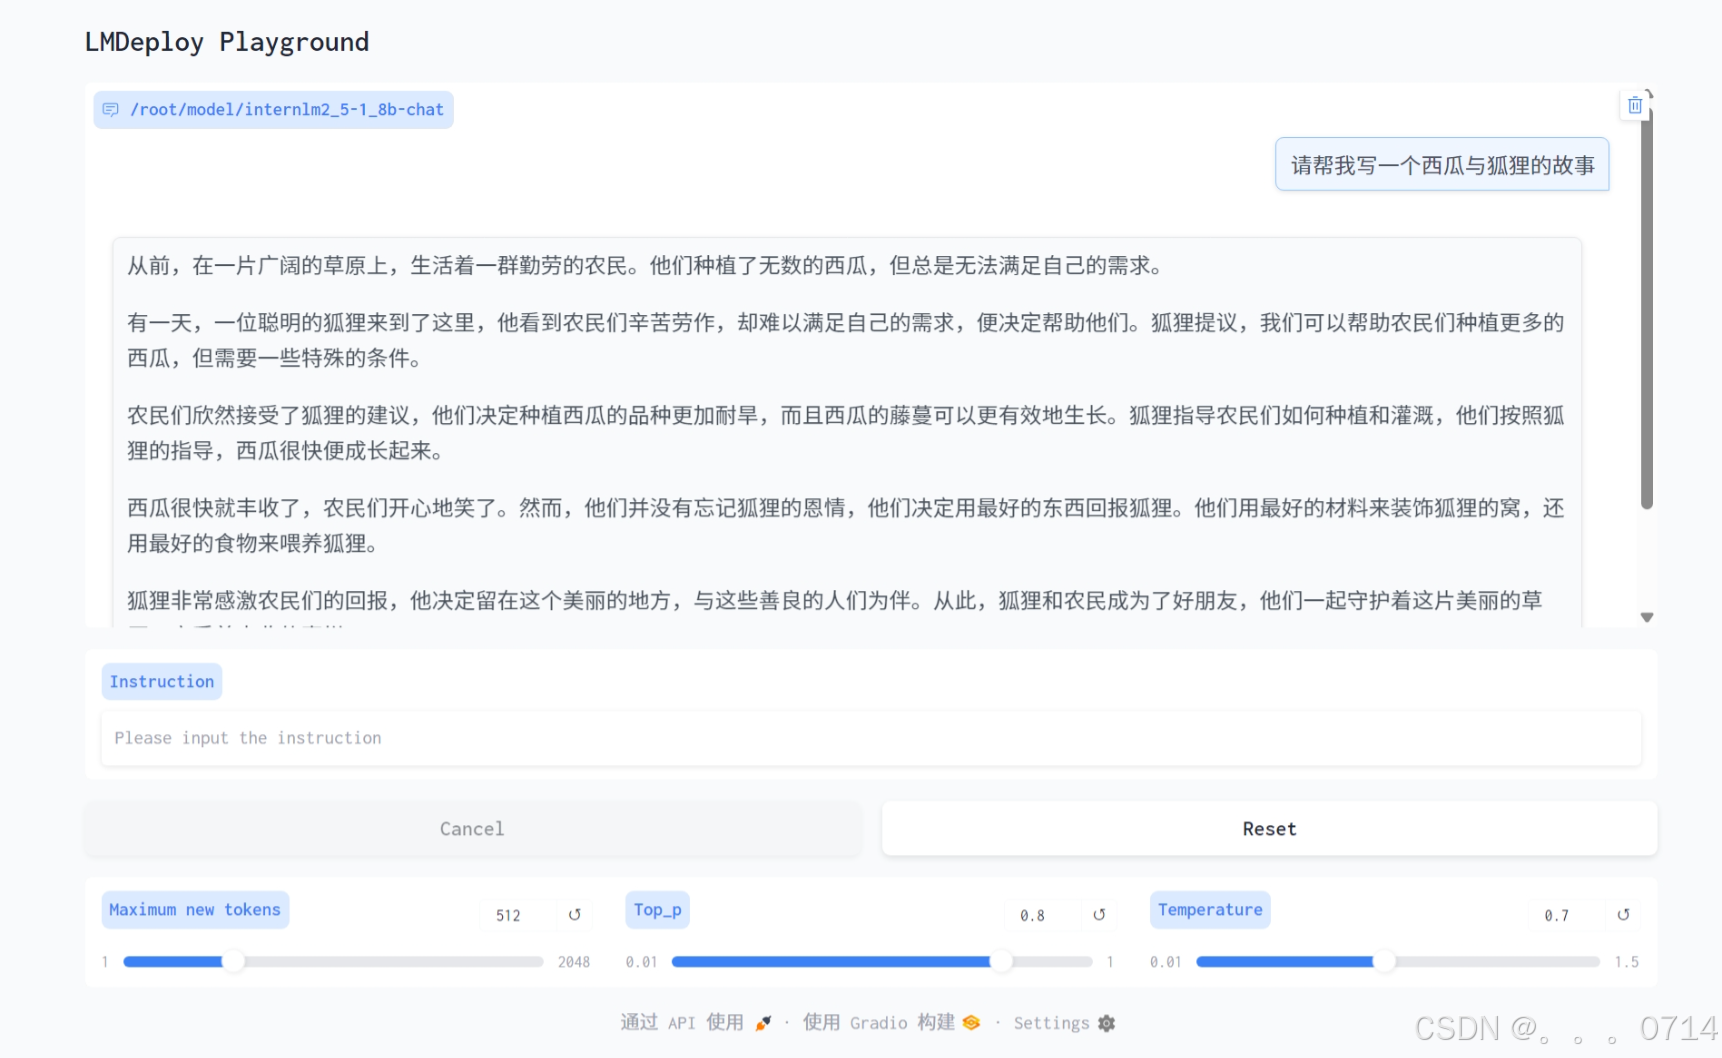Click the 512 token value field
This screenshot has height=1058, width=1722.
[509, 914]
